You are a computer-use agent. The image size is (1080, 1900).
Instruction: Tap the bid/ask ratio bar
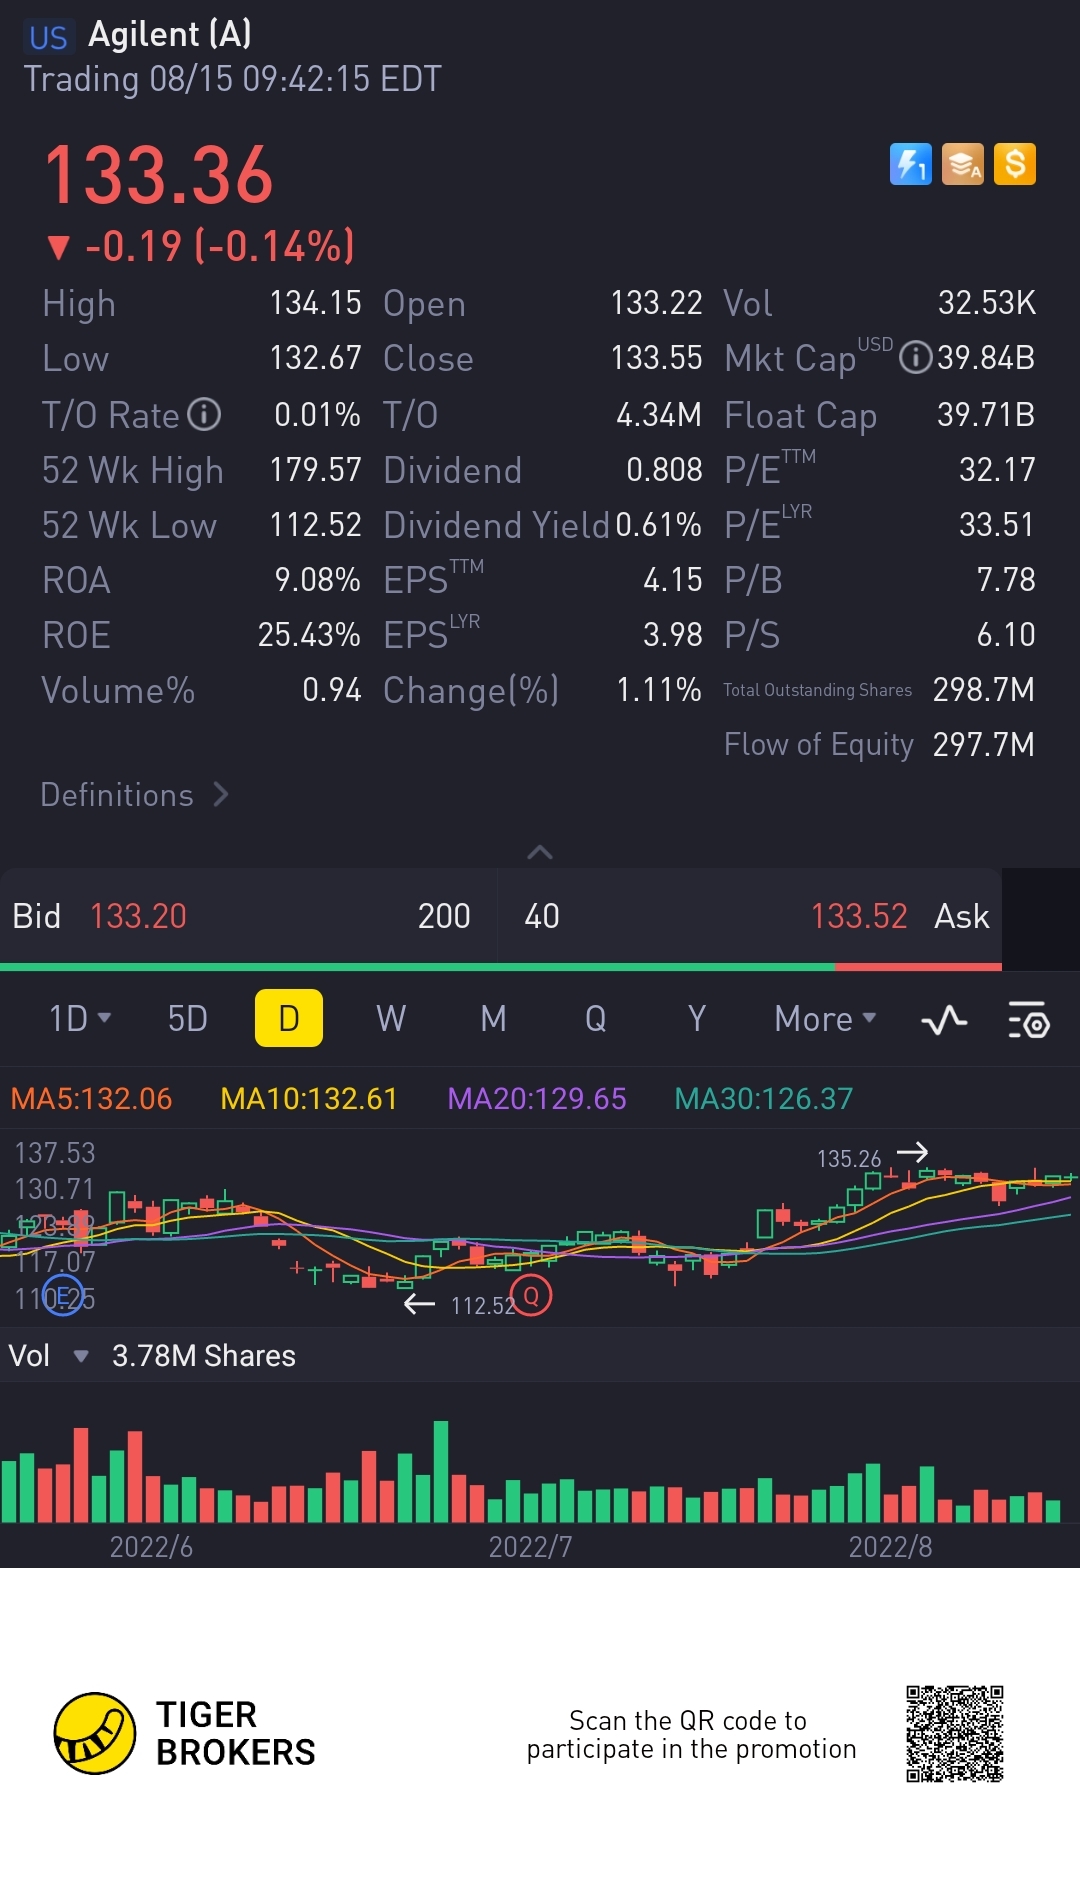point(500,967)
